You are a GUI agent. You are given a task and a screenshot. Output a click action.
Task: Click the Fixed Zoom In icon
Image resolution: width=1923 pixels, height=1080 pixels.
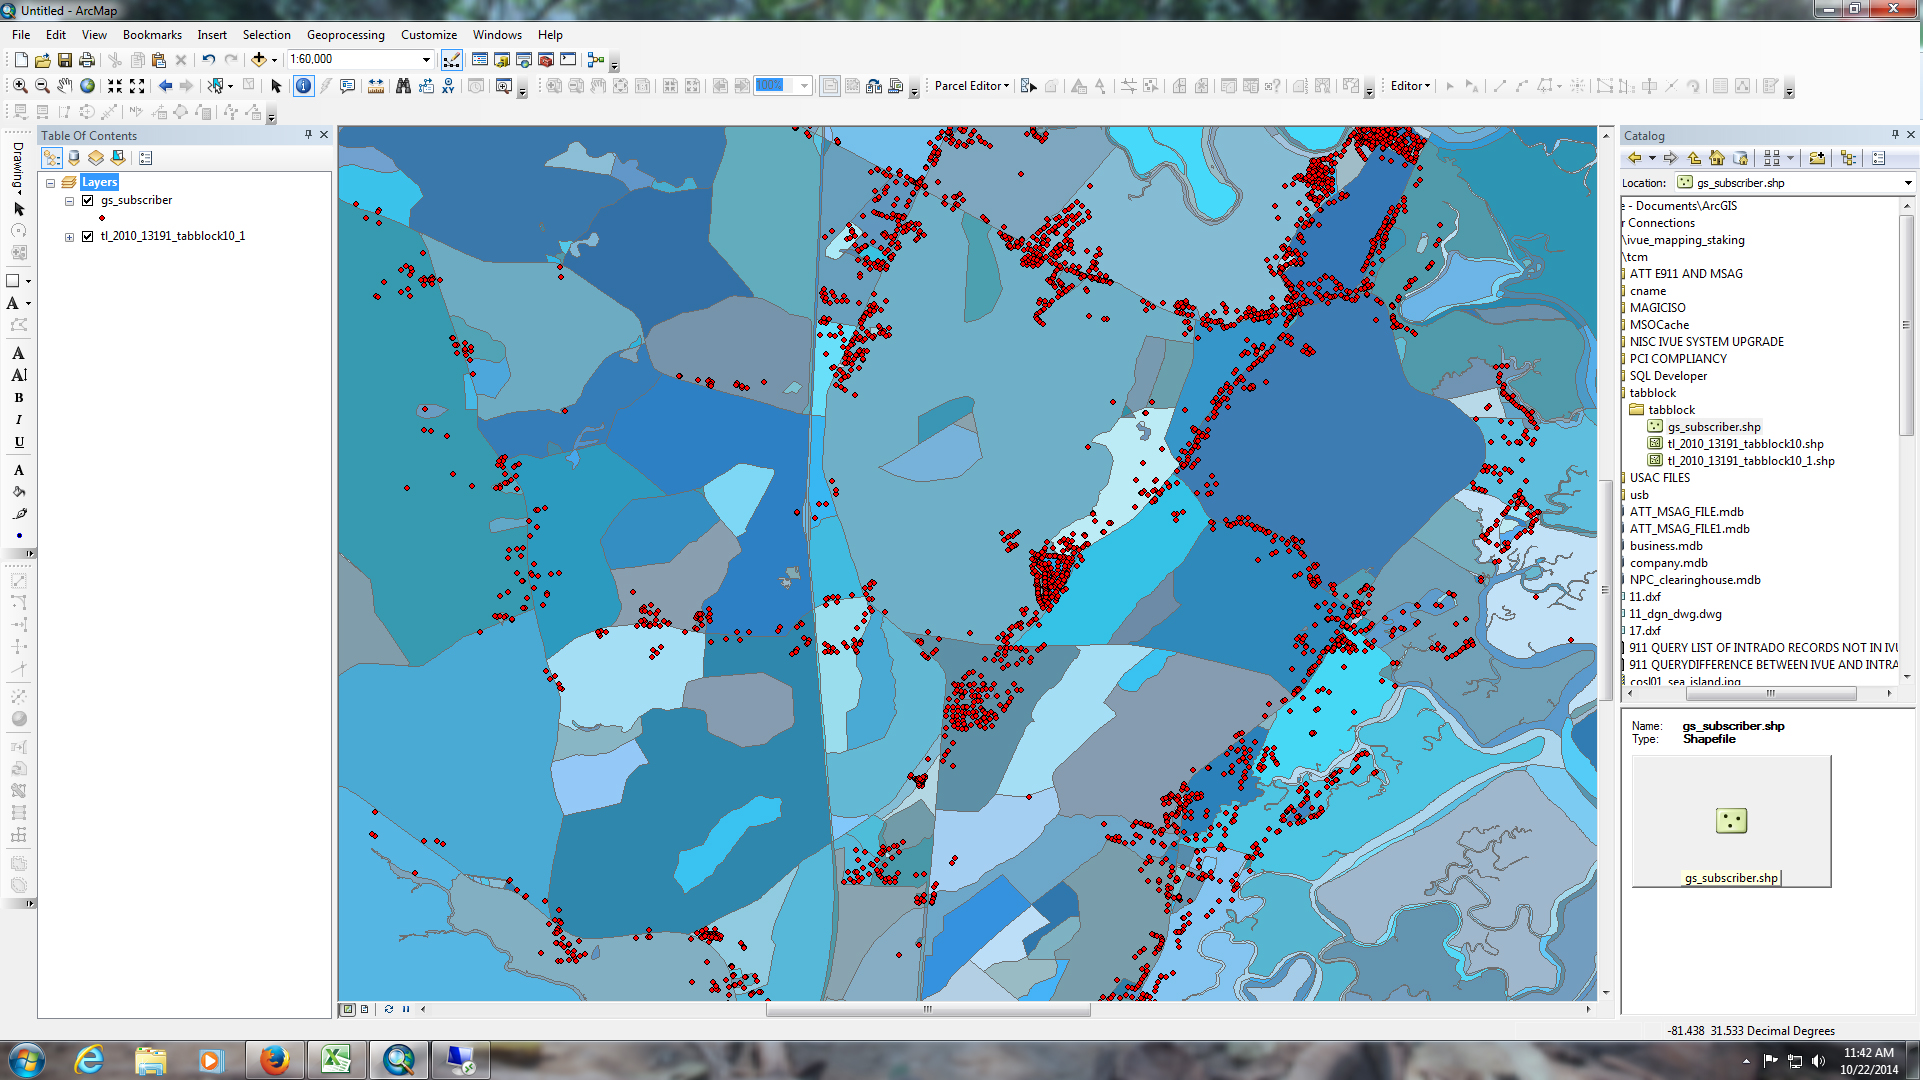[x=115, y=86]
